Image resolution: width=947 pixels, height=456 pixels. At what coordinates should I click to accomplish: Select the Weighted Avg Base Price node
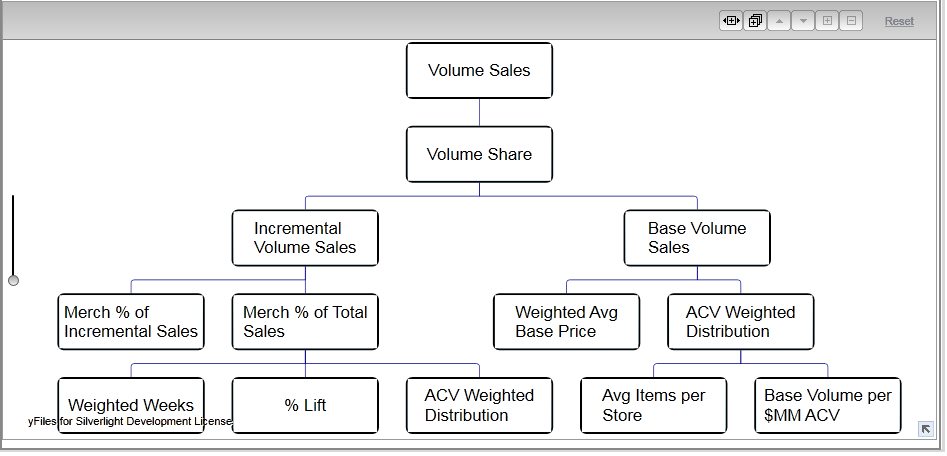[x=566, y=322]
